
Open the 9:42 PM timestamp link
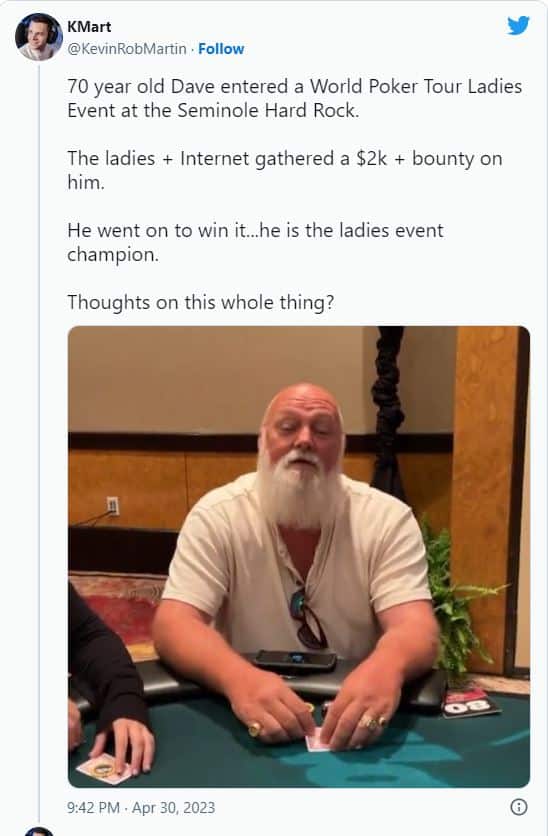coord(93,808)
